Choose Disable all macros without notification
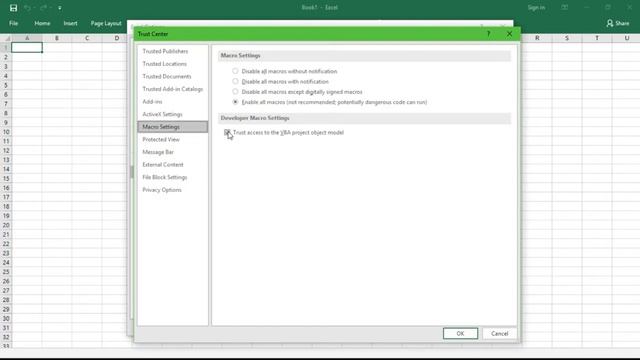 (235, 71)
